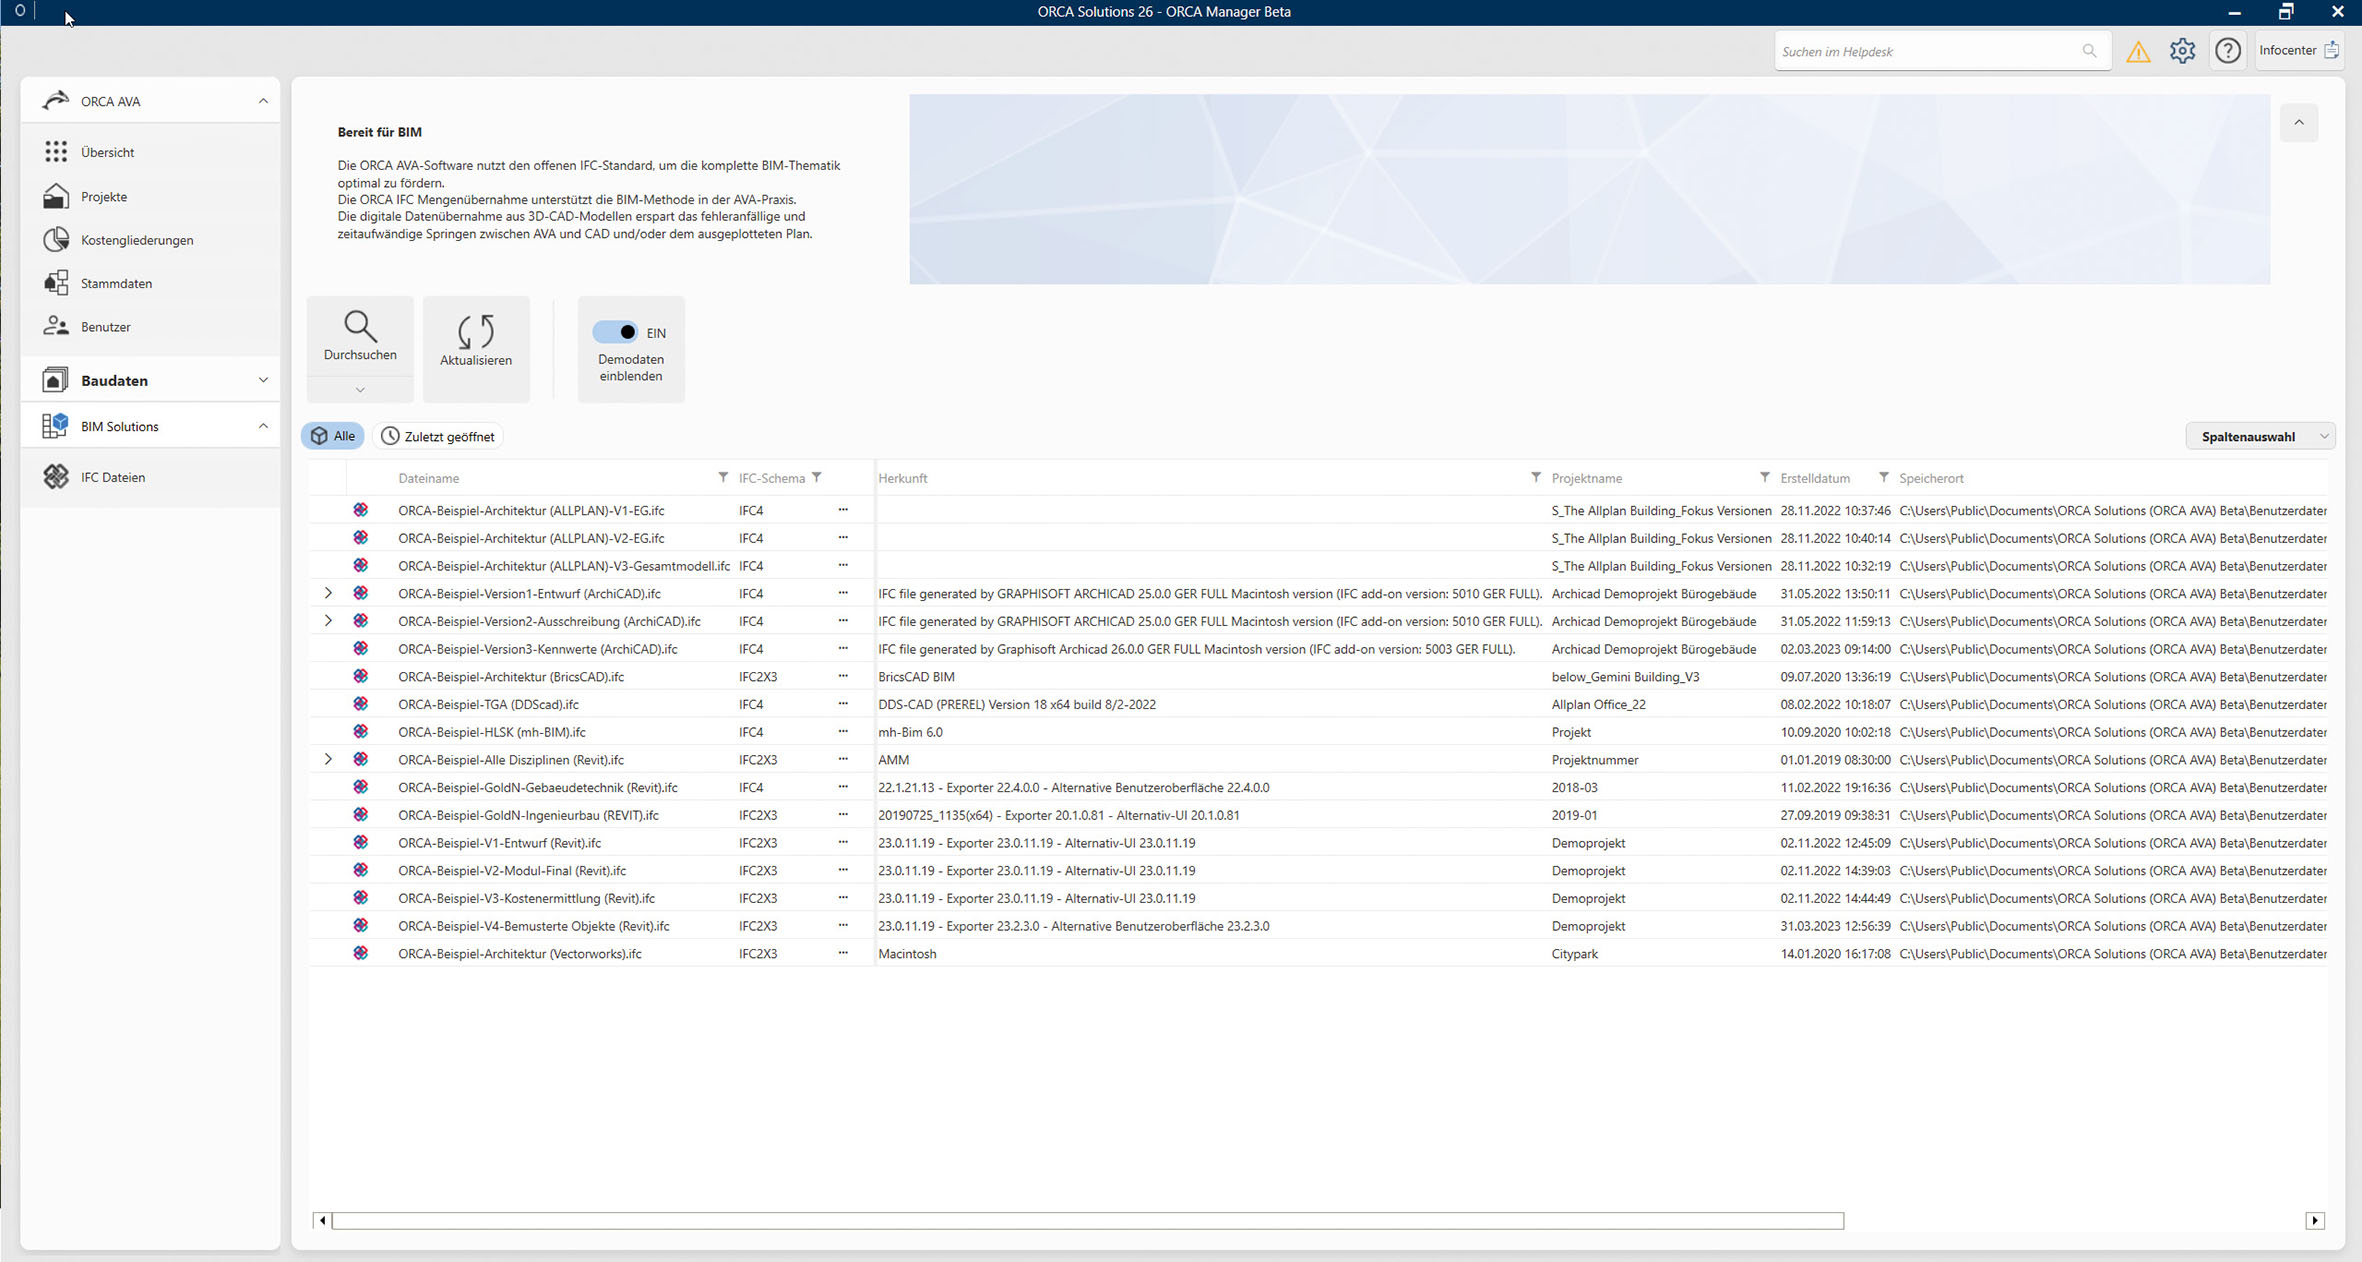Open Kostengliederungen in sidebar
Image resolution: width=2362 pixels, height=1262 pixels.
tap(136, 240)
